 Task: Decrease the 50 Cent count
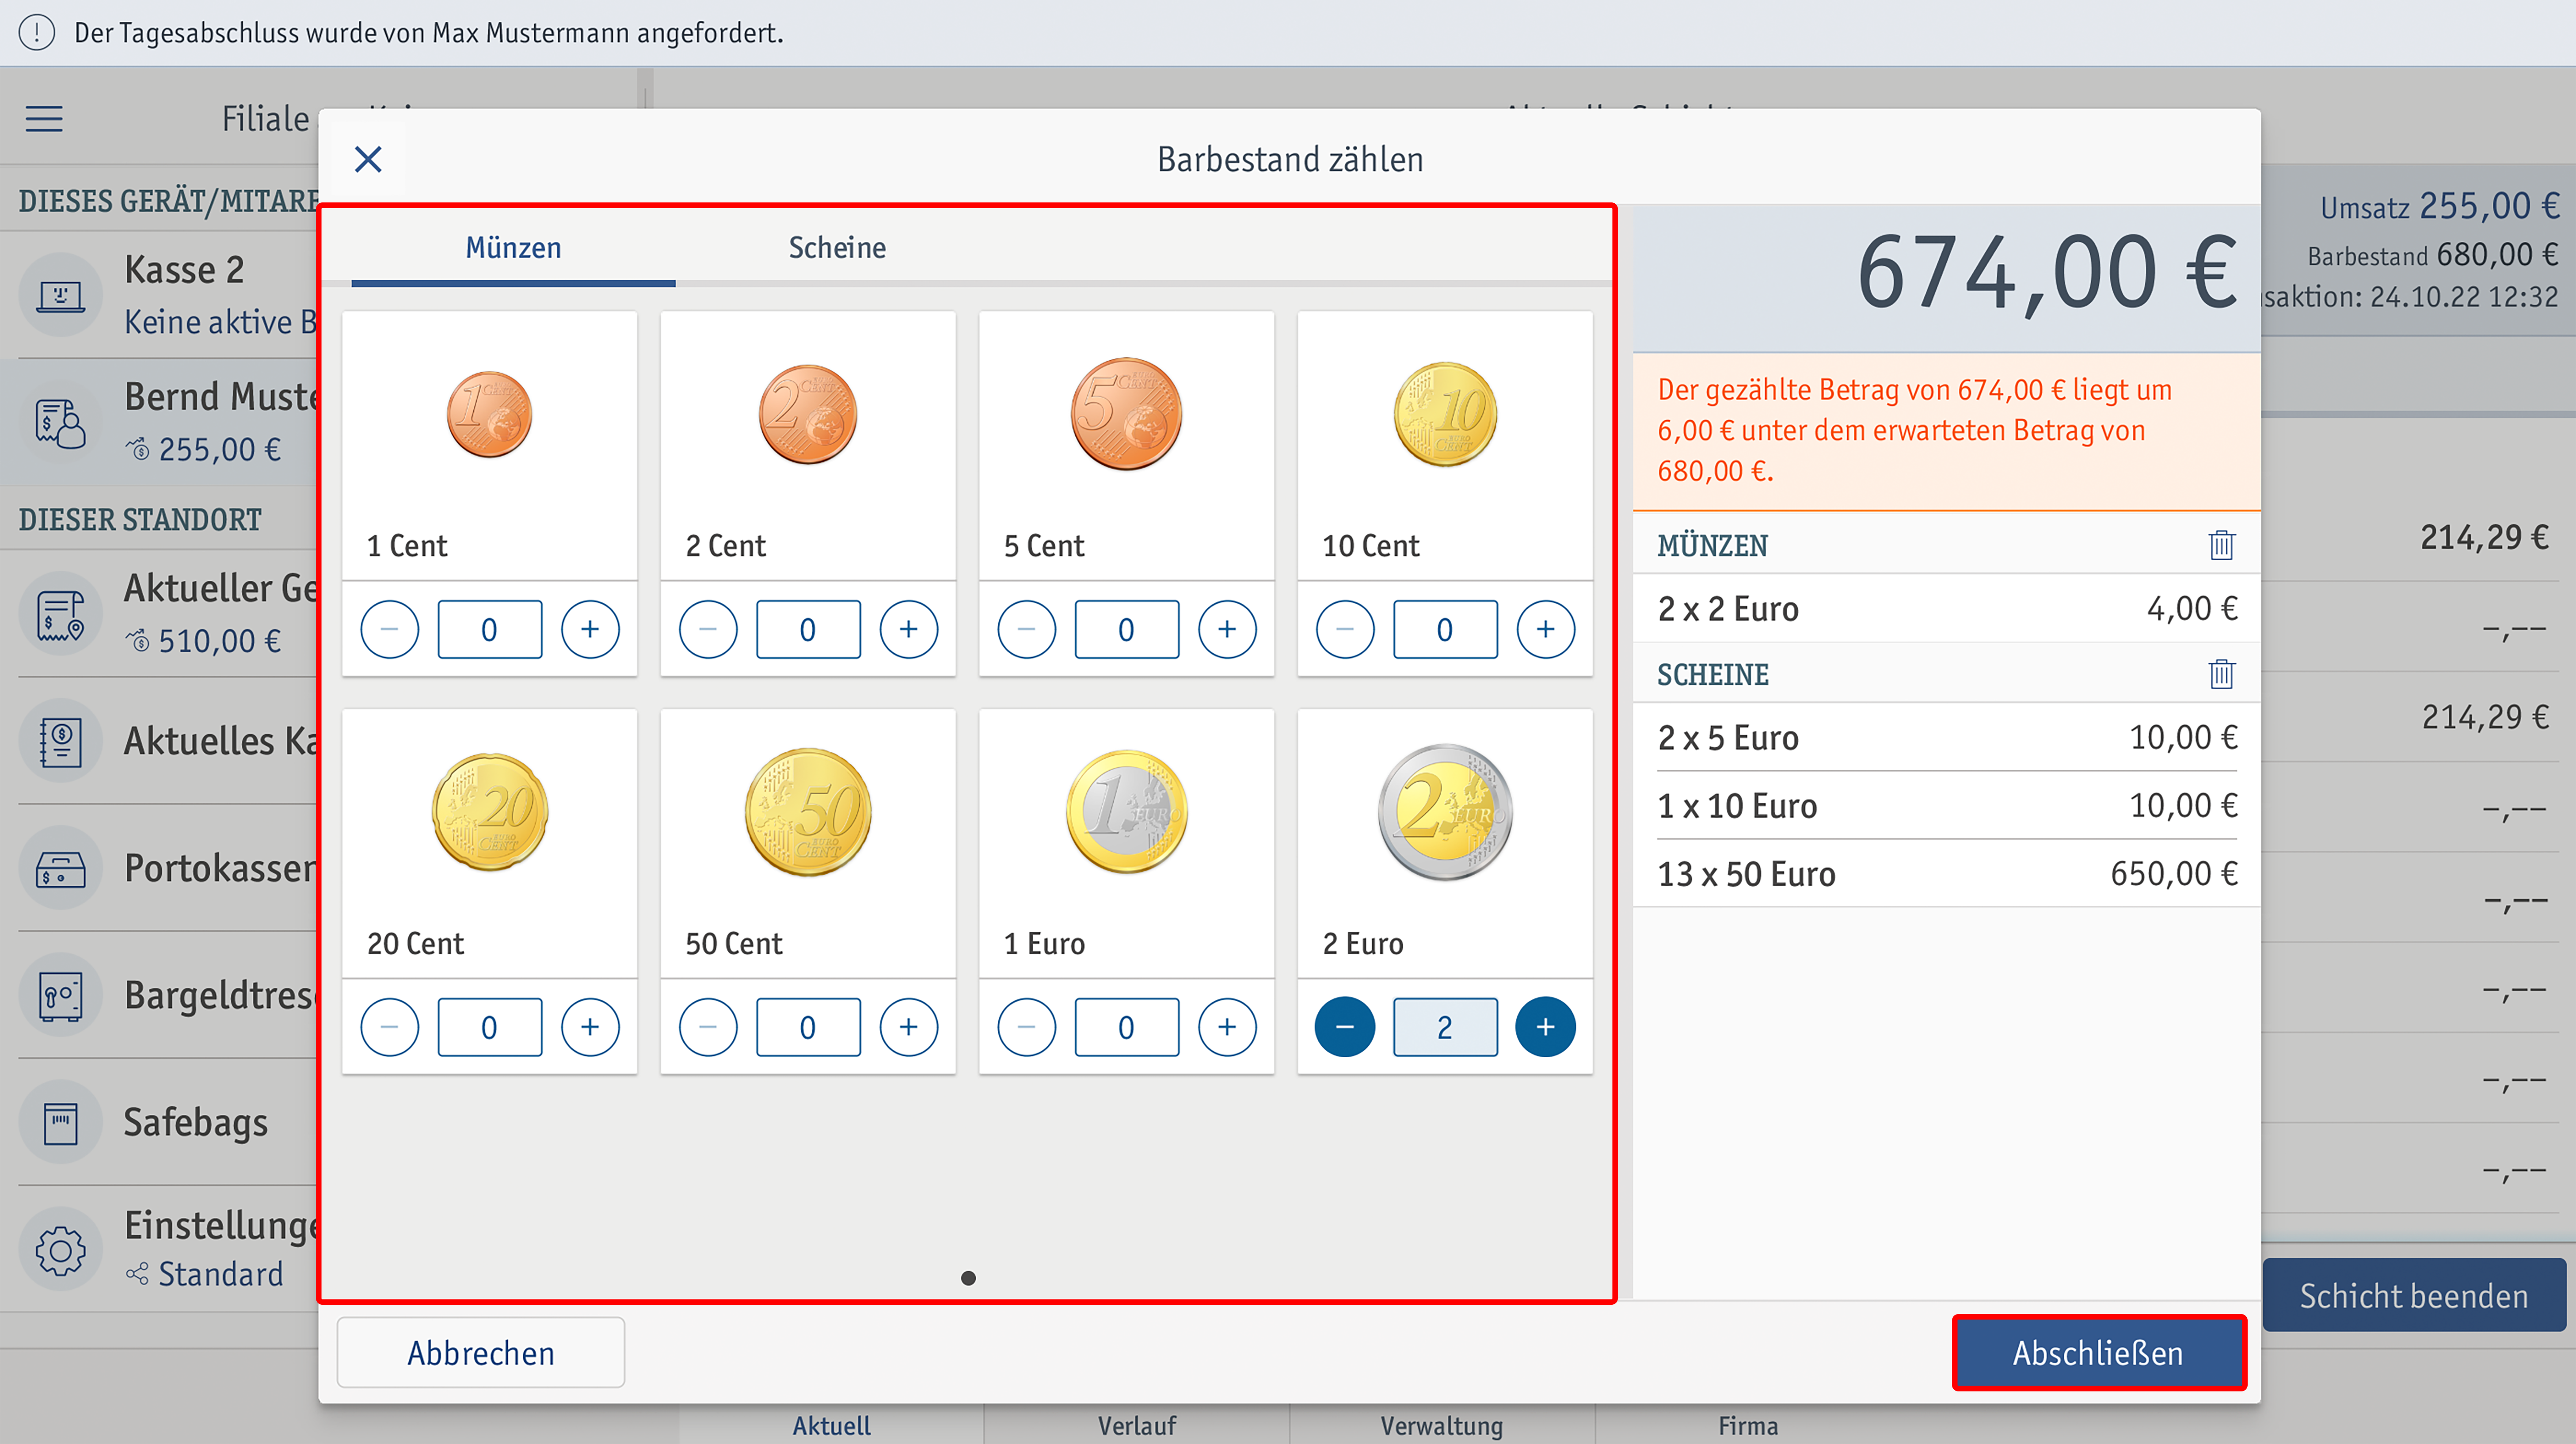coord(708,1027)
